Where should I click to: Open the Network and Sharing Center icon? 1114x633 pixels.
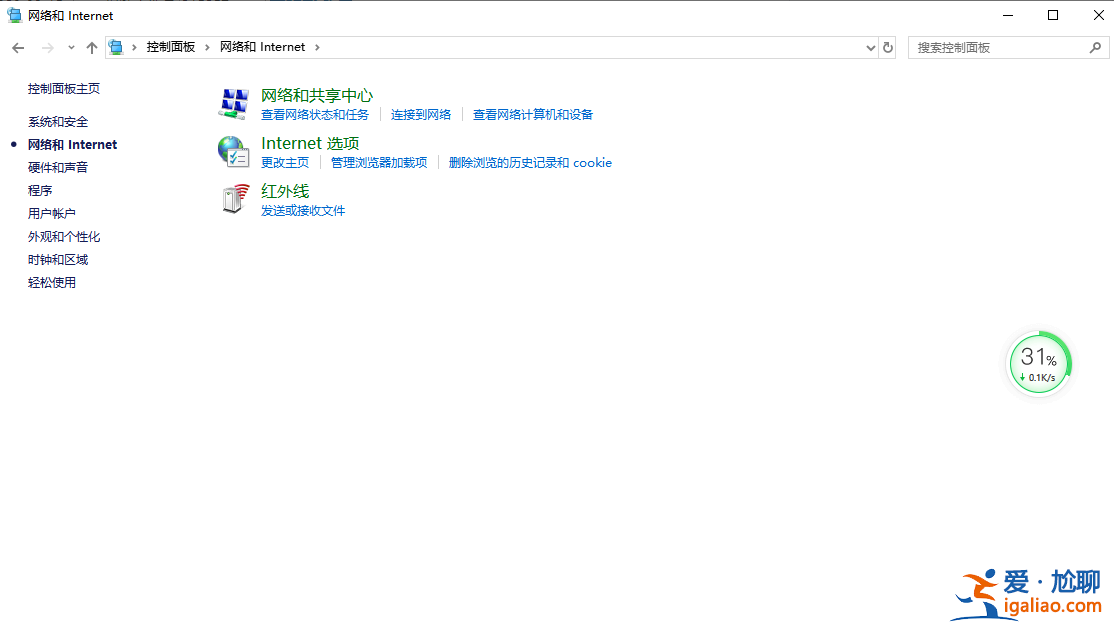click(x=233, y=103)
